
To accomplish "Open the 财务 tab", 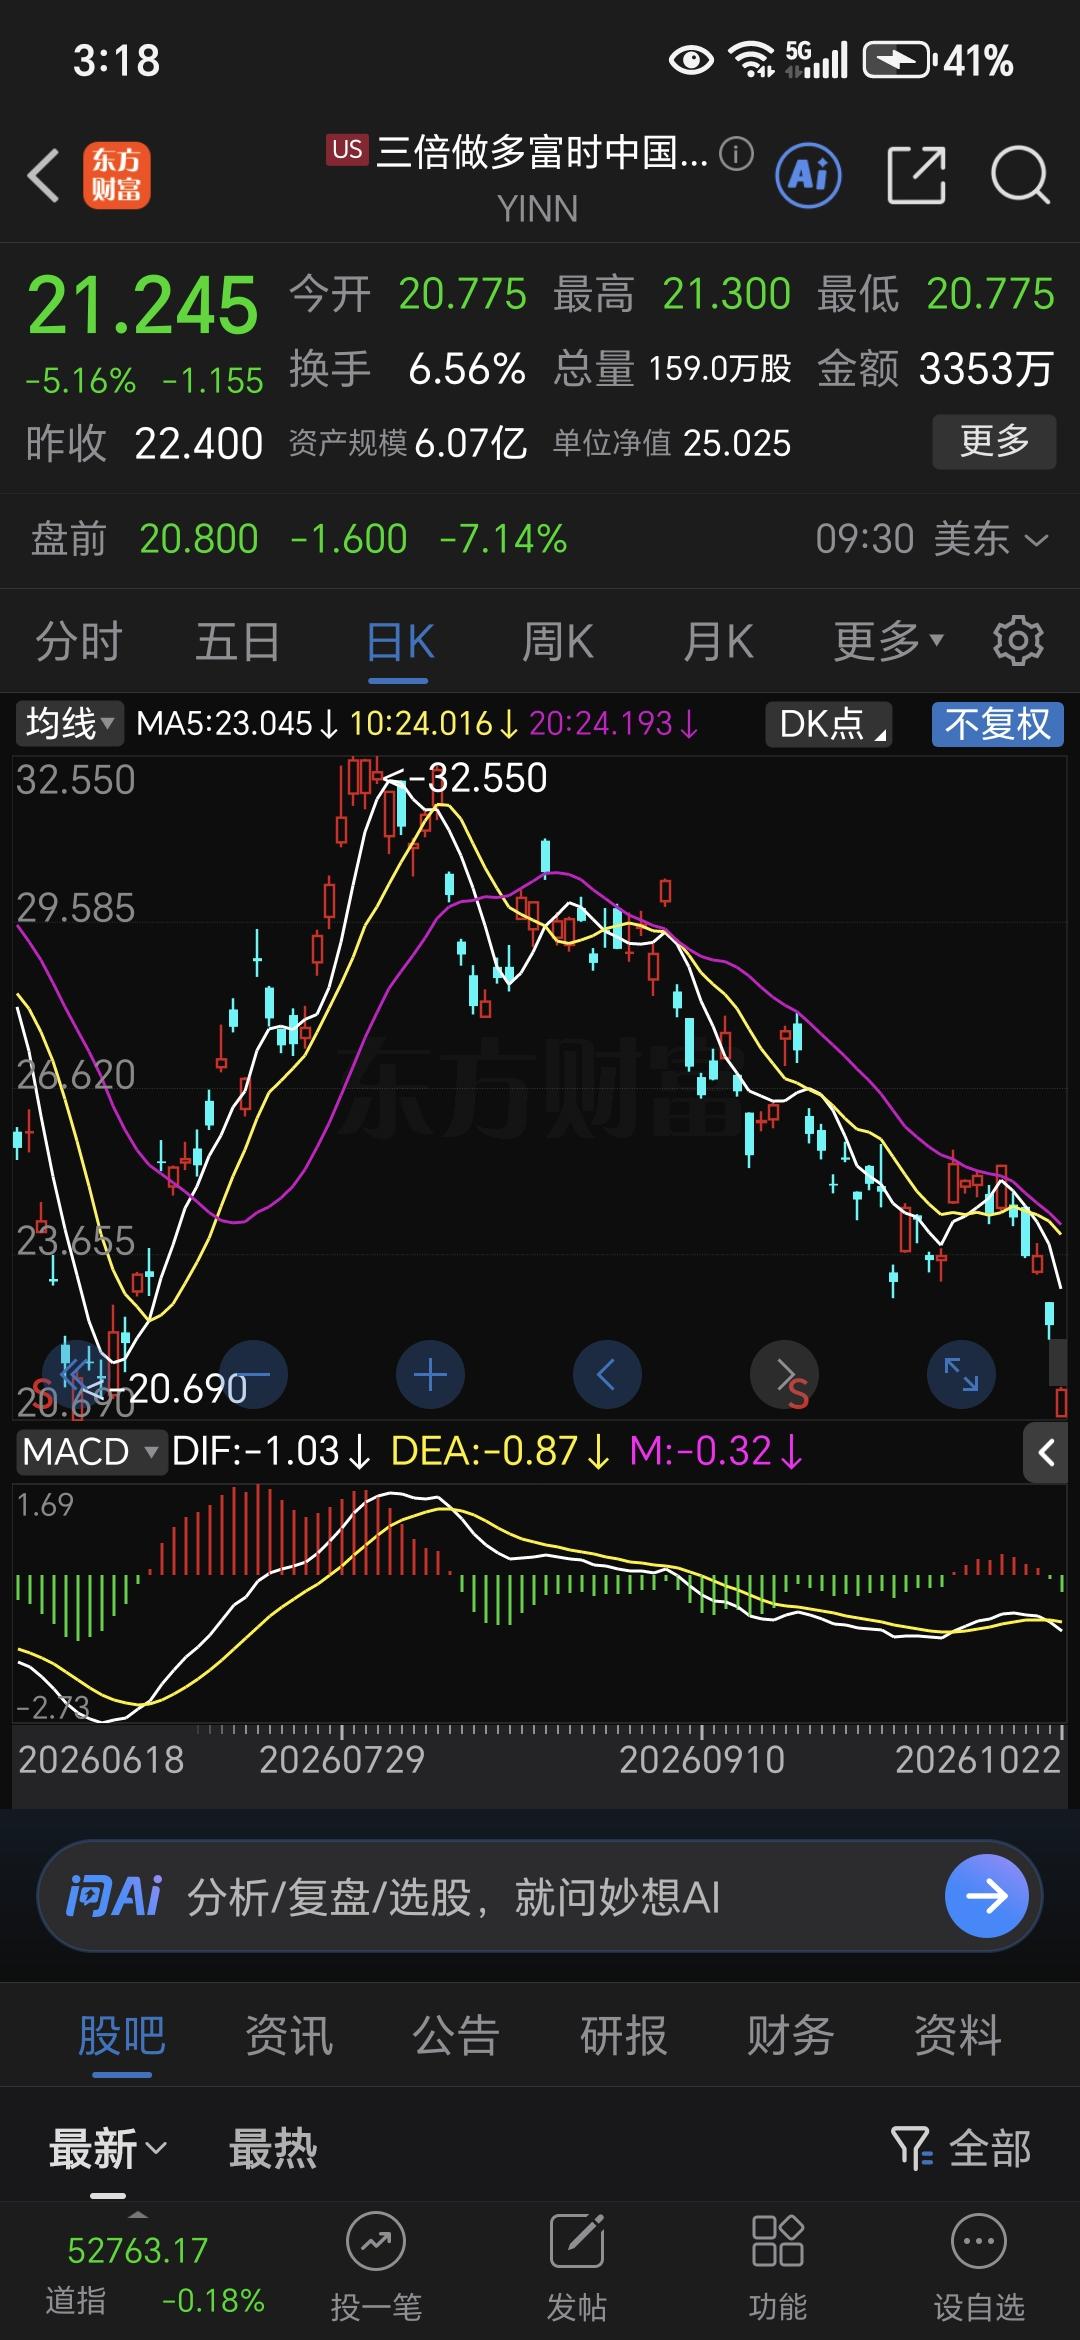I will [x=791, y=2035].
